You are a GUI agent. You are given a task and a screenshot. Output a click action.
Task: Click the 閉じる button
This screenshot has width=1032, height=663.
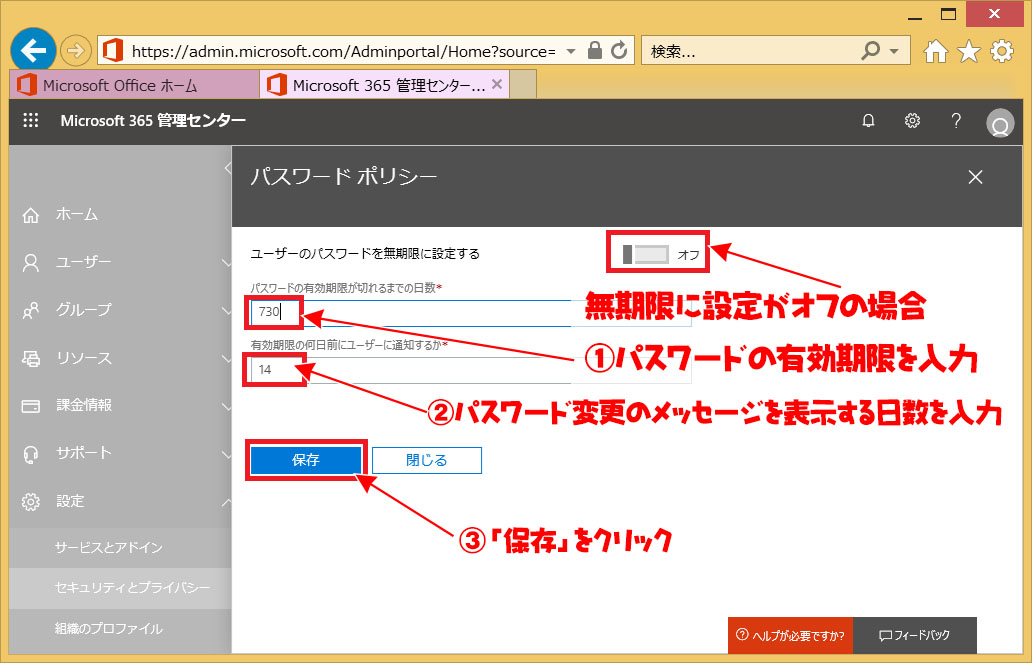click(426, 460)
